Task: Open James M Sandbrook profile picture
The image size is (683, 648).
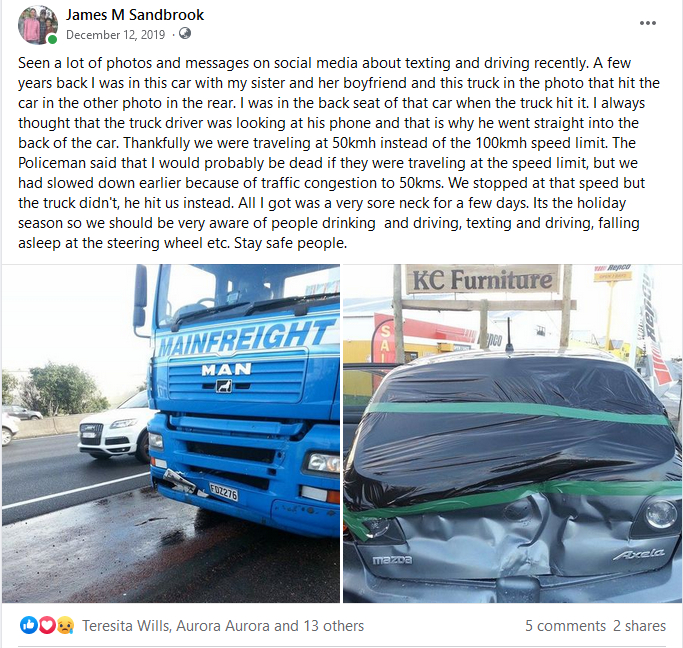Action: click(x=38, y=25)
